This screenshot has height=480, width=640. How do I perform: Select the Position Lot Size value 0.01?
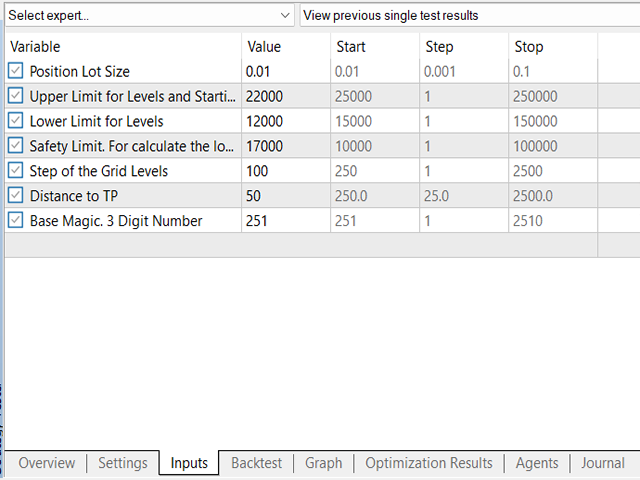(x=286, y=71)
